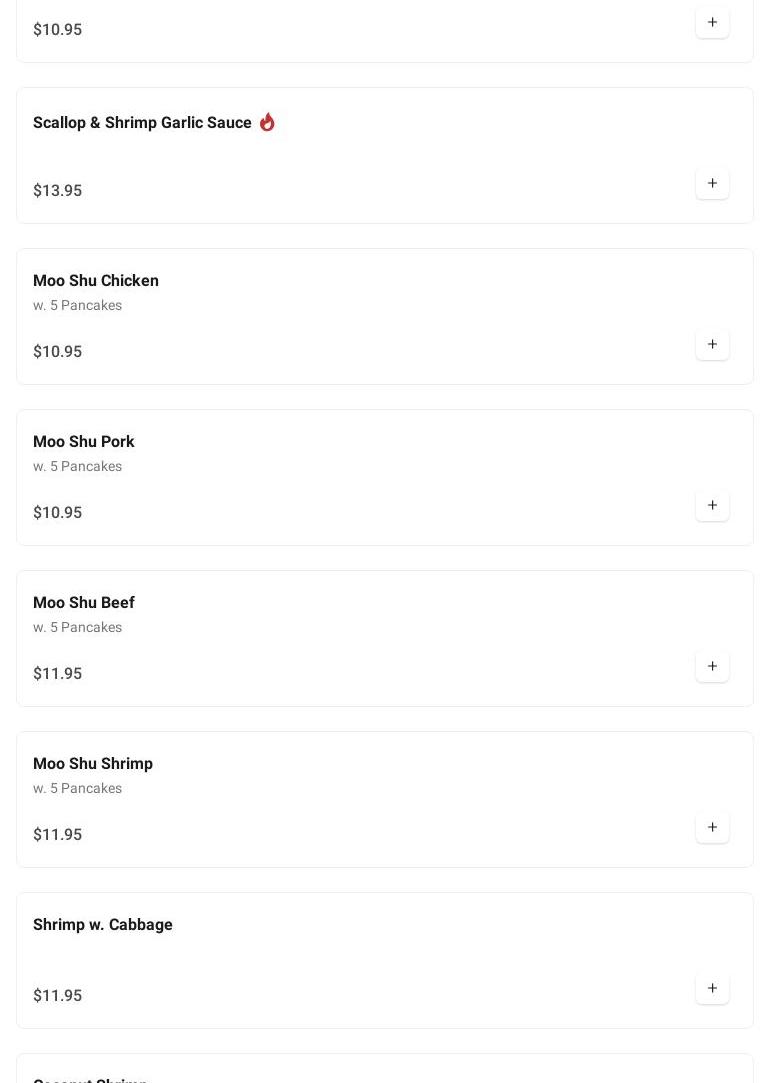Click plus icon on the top $10.95 item
This screenshot has width=770, height=1083.
[712, 23]
